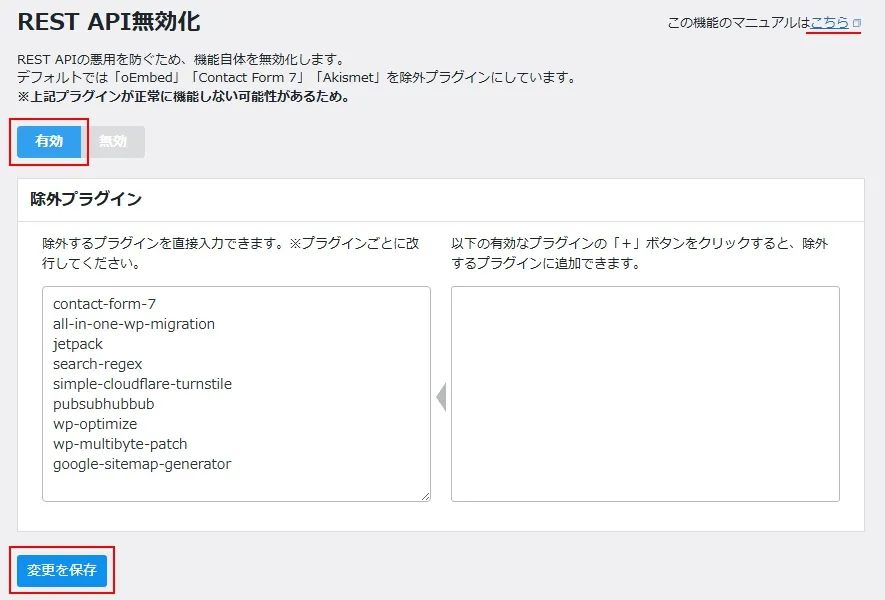Place cursor on the wp-optimize entry
This screenshot has height=600, width=885.
click(95, 424)
